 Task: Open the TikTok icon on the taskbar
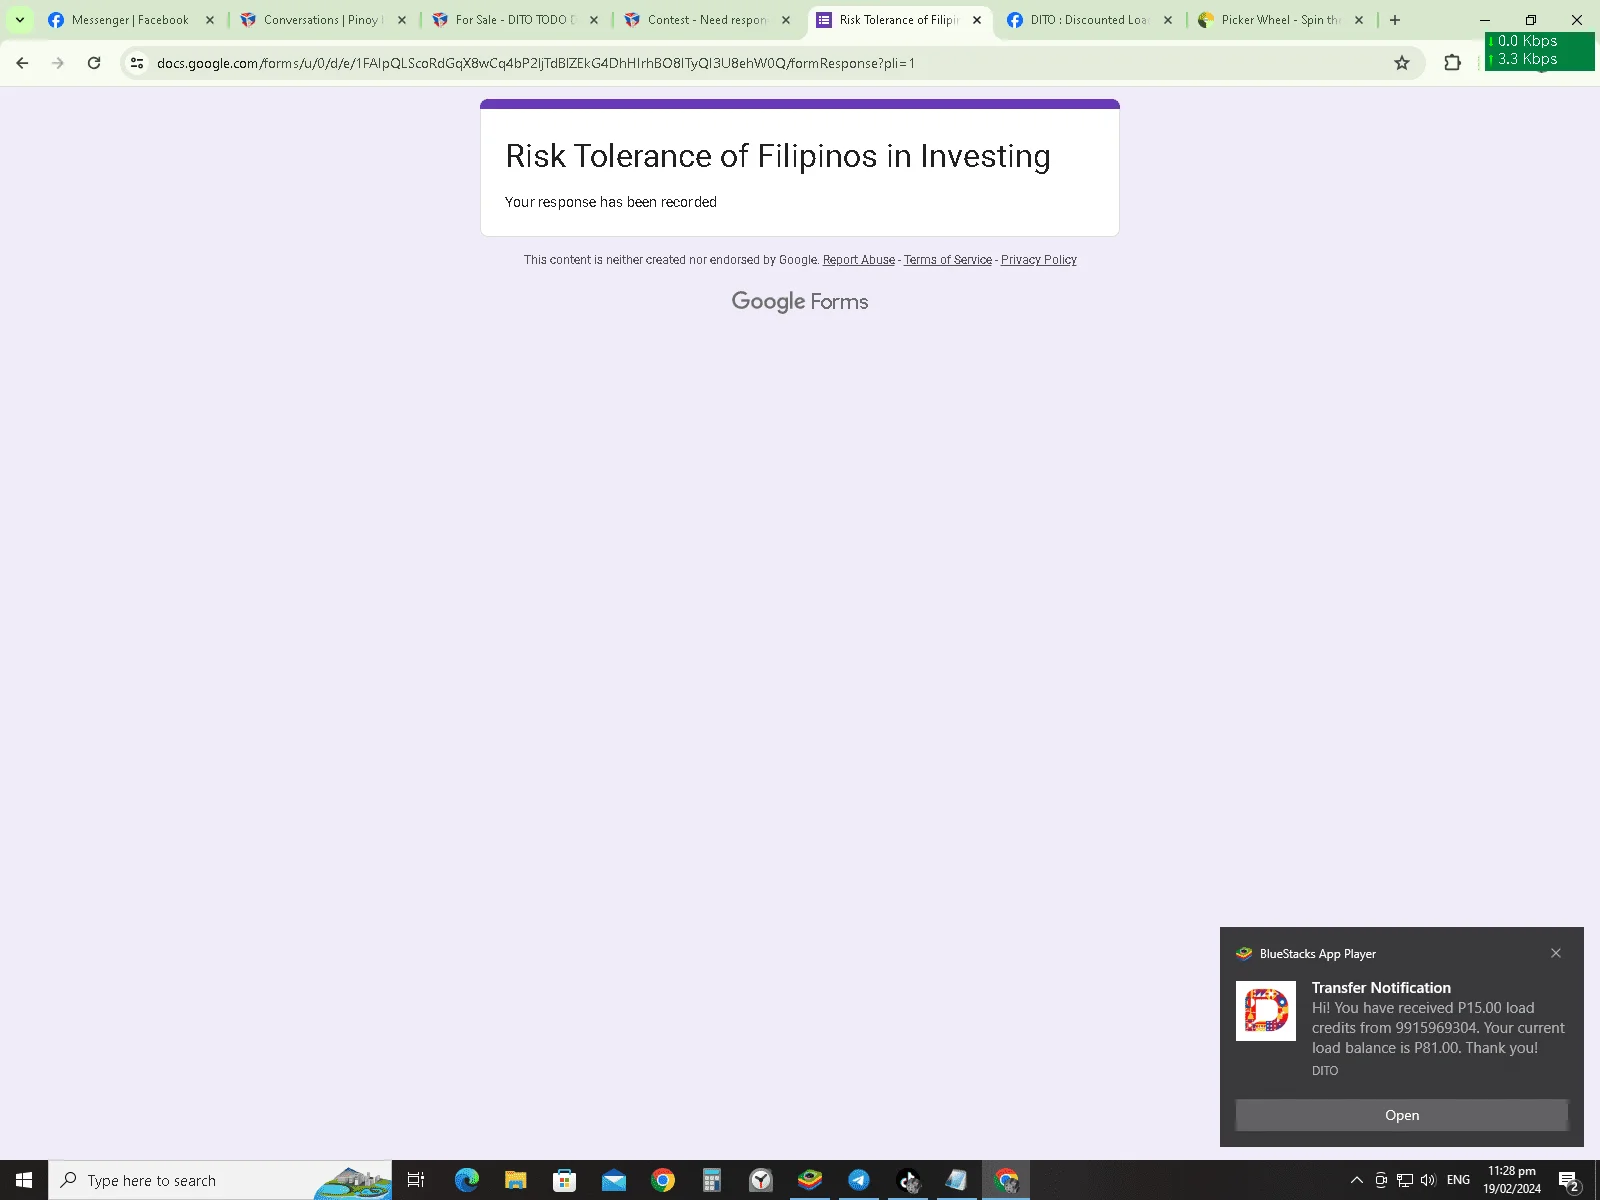tap(908, 1180)
